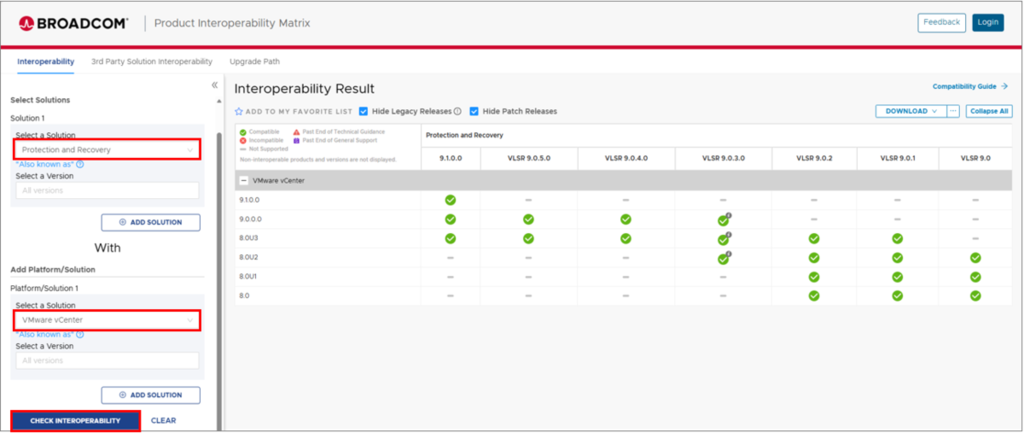Viewport: 1024px width, 433px height.
Task: Click compatible check for vCenter 8.0 under VLSR 9.0.2
Action: coord(814,296)
